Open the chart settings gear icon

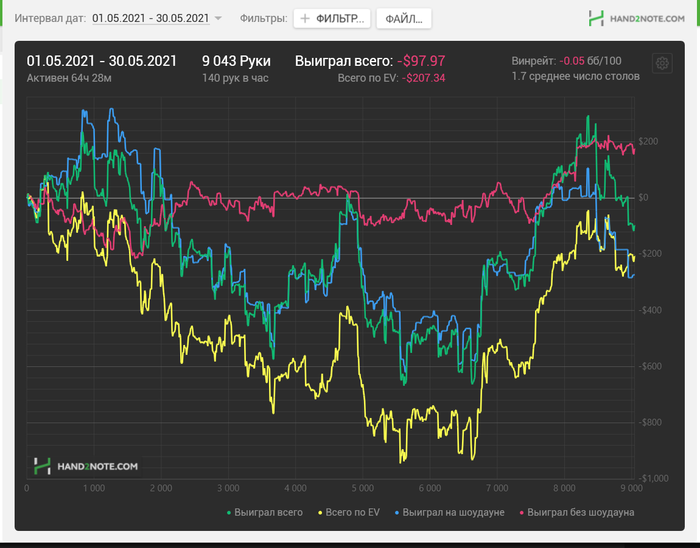pyautogui.click(x=662, y=63)
